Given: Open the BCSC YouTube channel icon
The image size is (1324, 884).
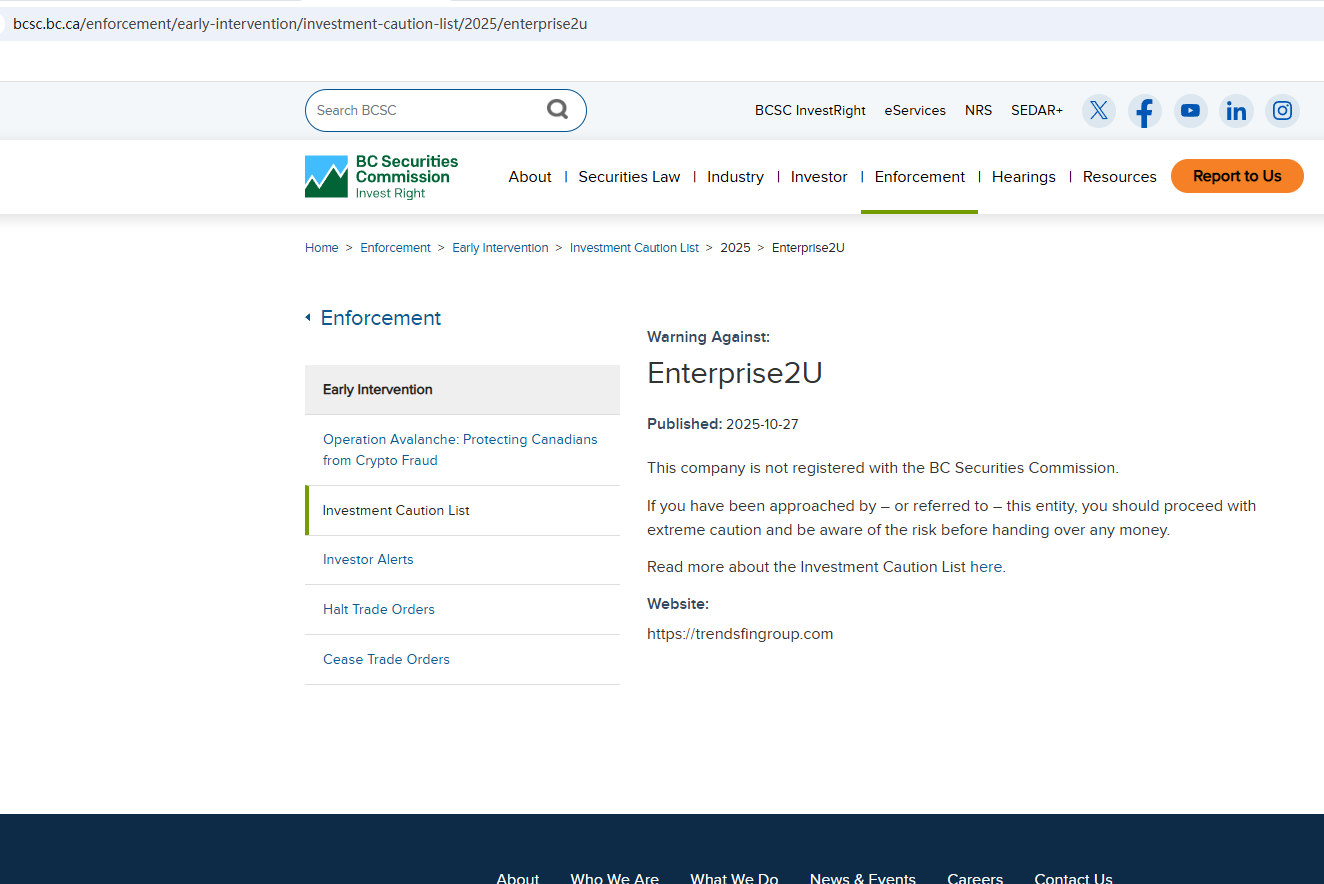Looking at the screenshot, I should coord(1190,110).
